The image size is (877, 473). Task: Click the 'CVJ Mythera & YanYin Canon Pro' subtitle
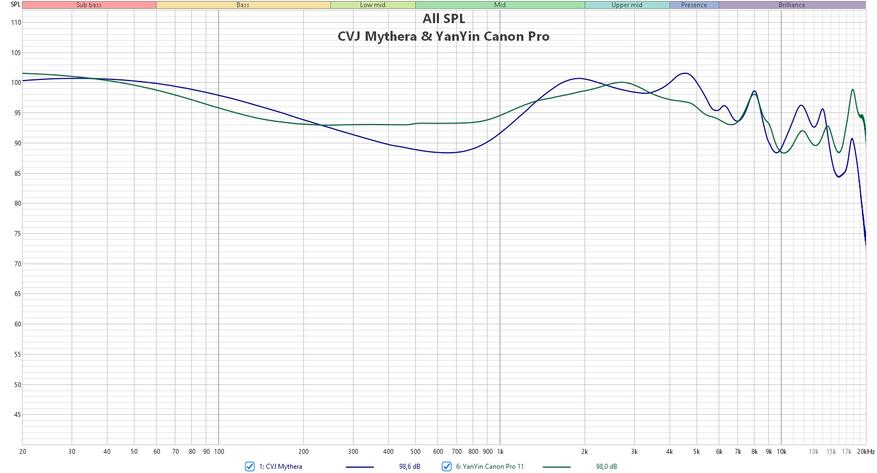[x=444, y=36]
